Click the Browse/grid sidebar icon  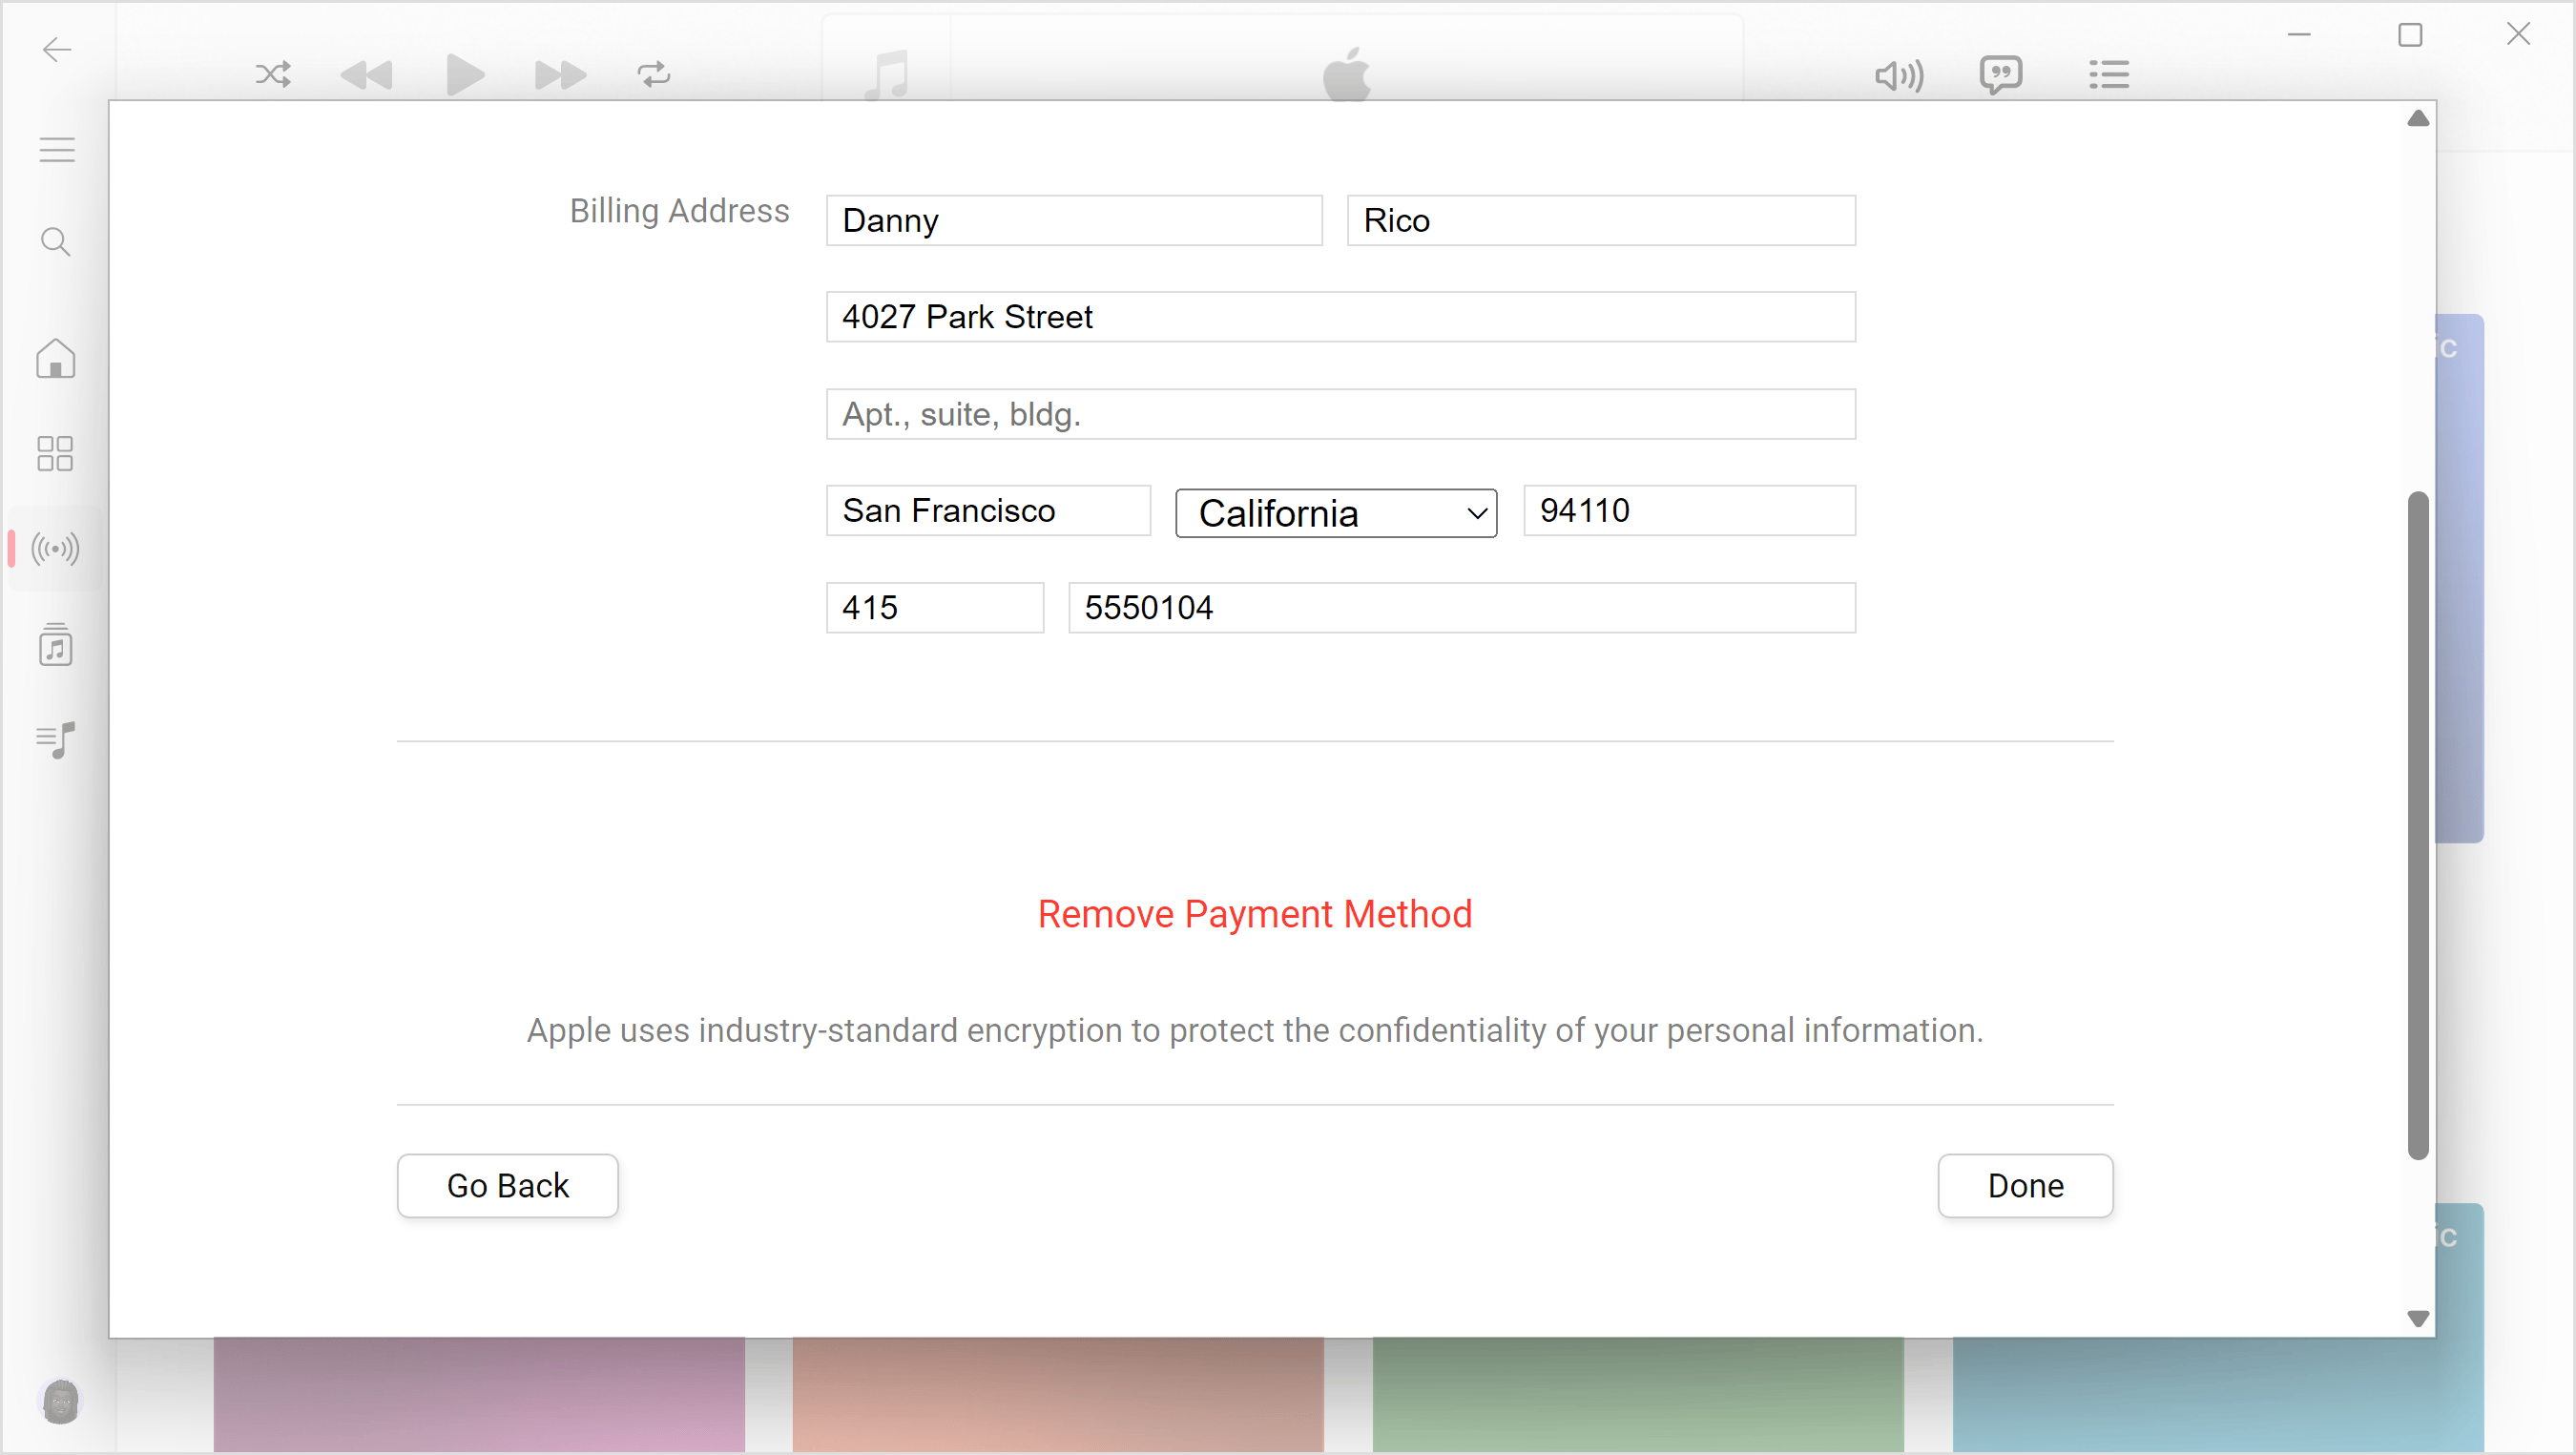(x=53, y=453)
